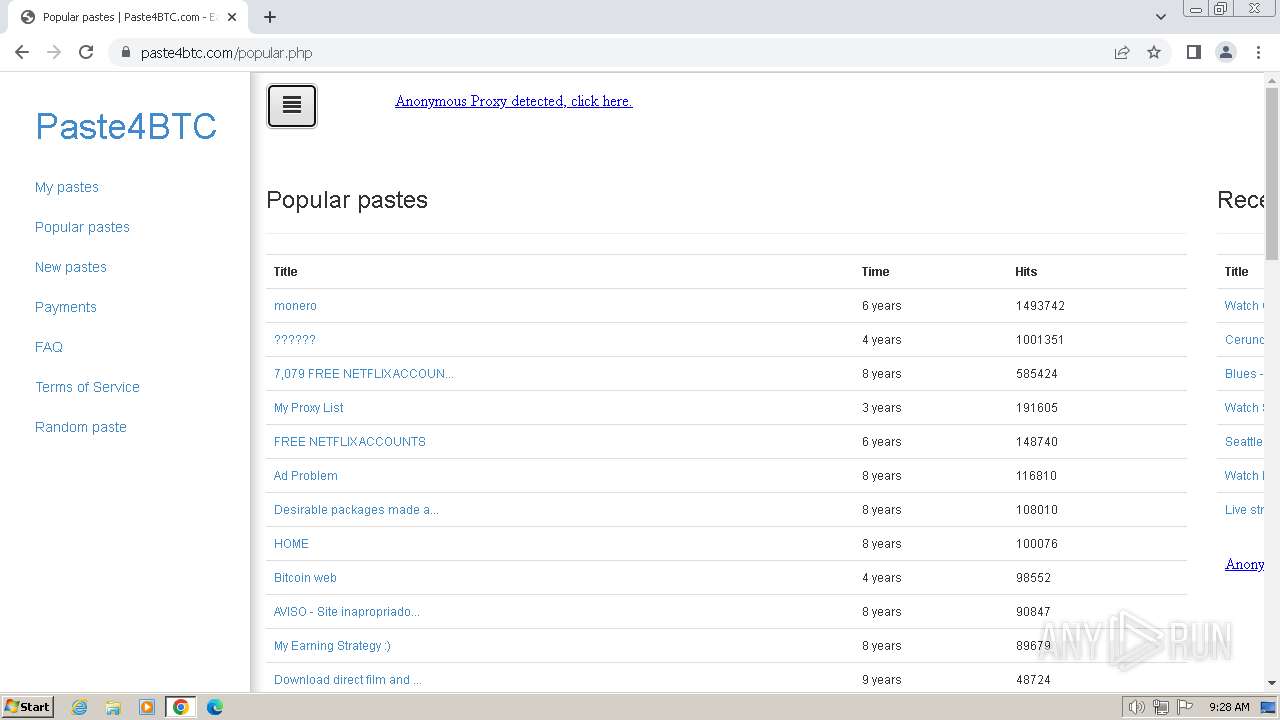
Task: Click the scrollbar down arrow
Action: (1272, 683)
